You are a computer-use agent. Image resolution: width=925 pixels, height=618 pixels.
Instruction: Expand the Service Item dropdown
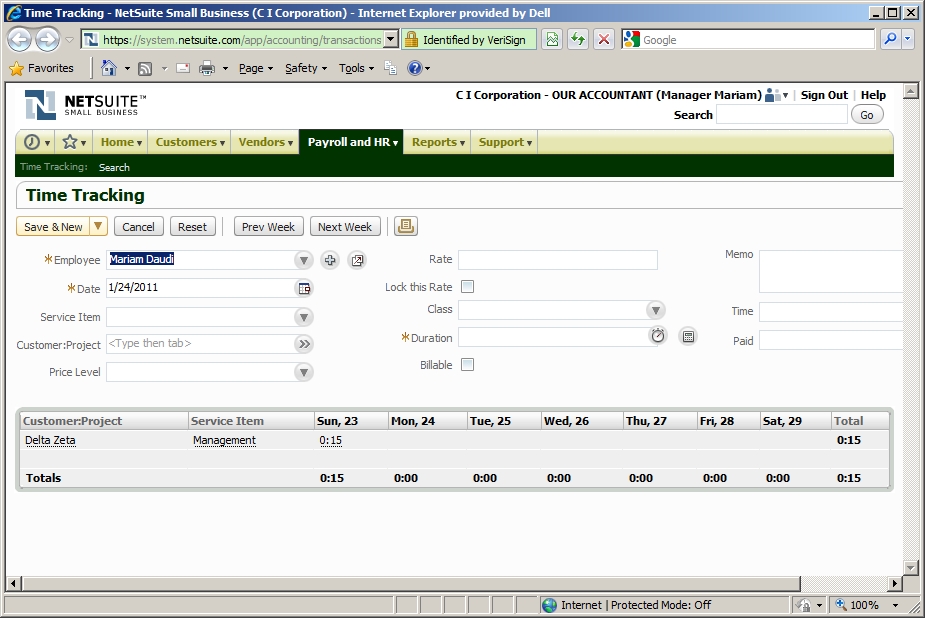point(303,317)
